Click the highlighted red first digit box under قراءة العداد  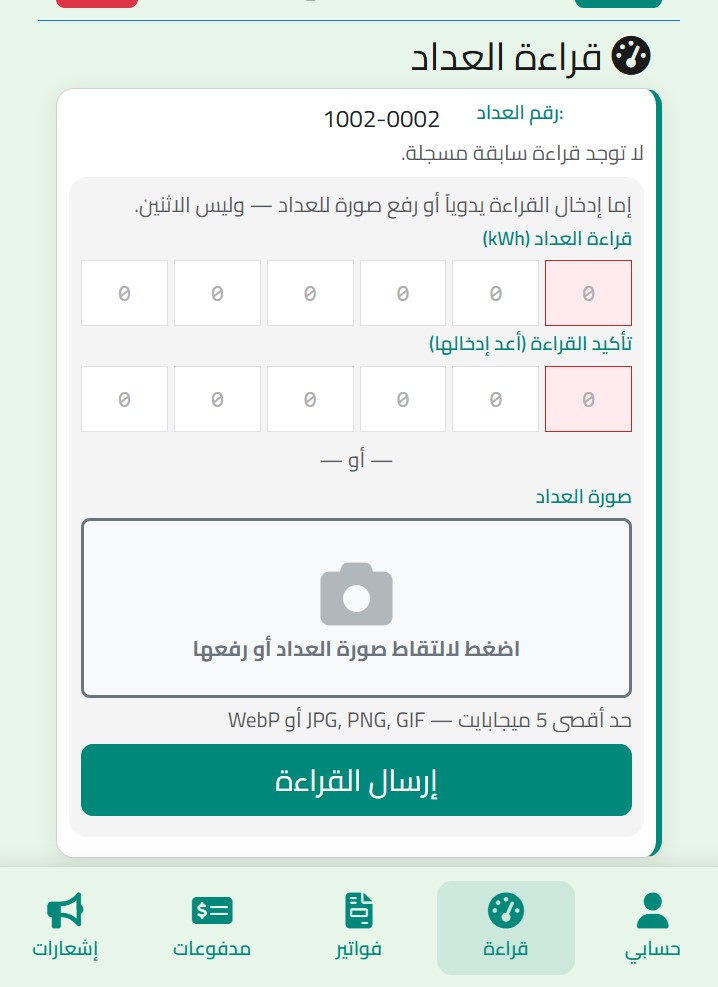coord(588,292)
